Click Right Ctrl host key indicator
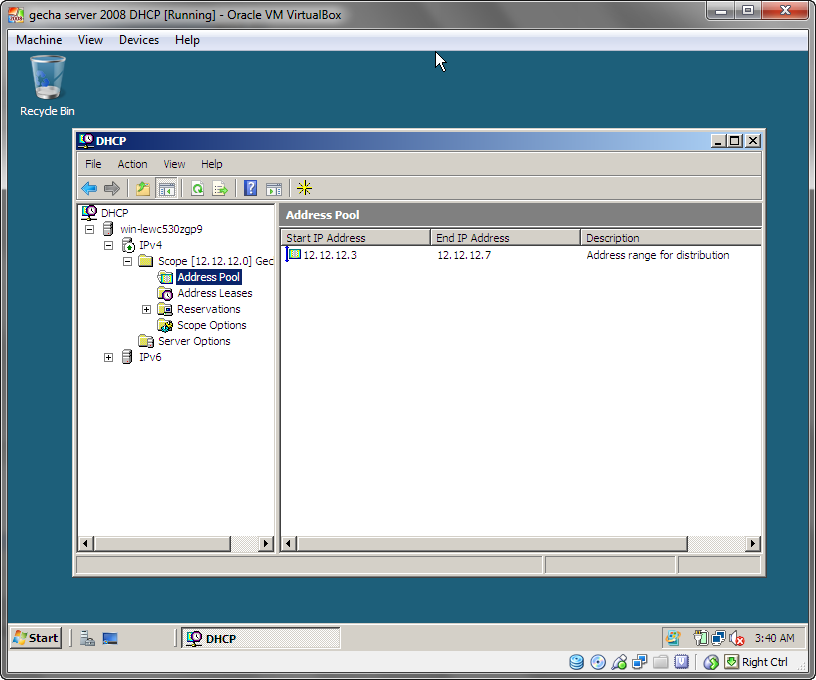The width and height of the screenshot is (816, 680). click(x=764, y=662)
